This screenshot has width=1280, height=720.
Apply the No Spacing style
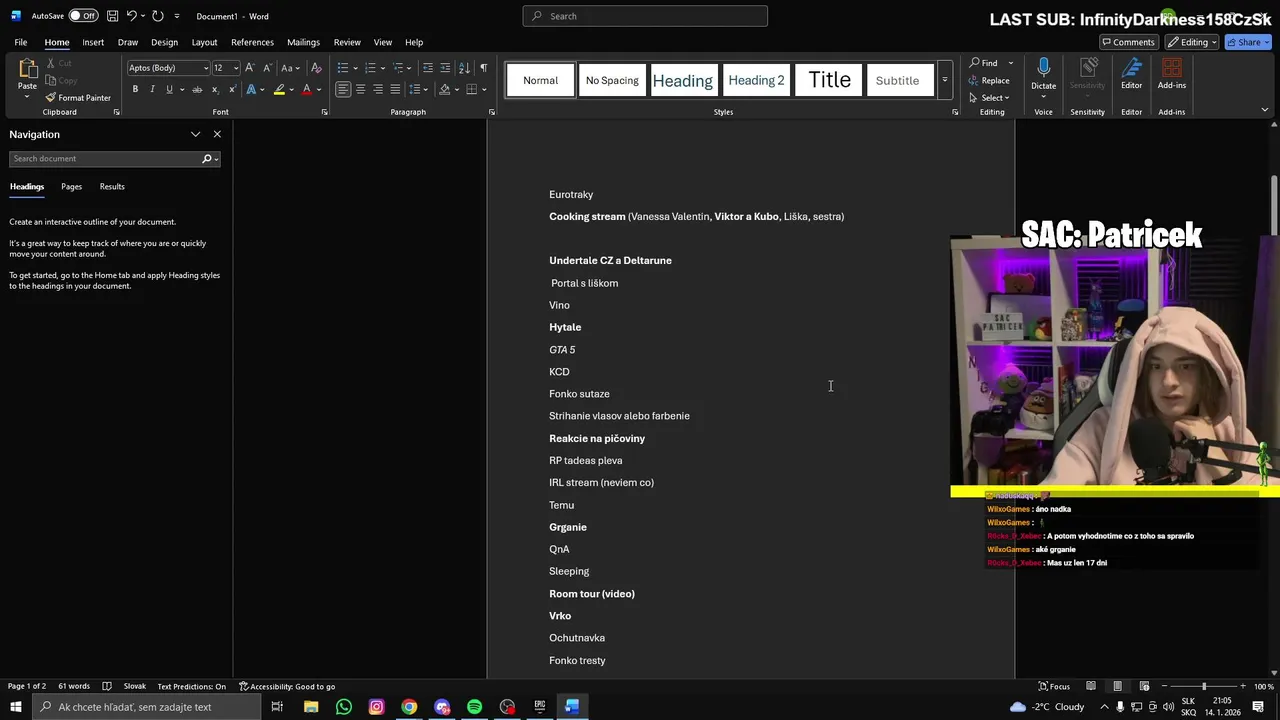point(612,80)
